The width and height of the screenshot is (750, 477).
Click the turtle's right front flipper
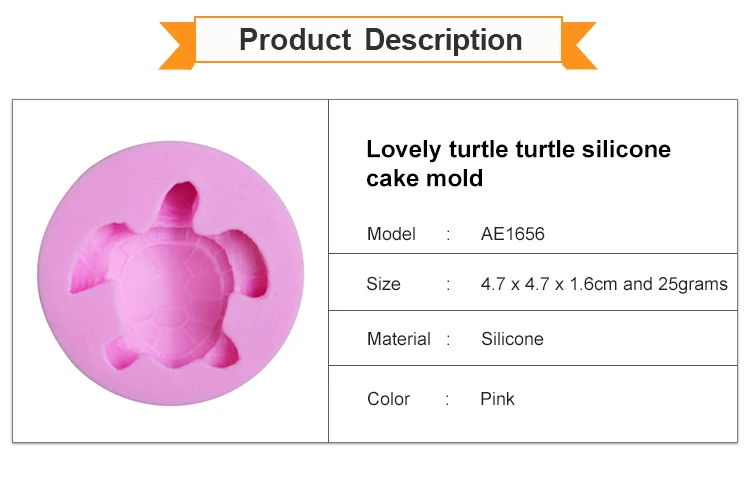(244, 263)
